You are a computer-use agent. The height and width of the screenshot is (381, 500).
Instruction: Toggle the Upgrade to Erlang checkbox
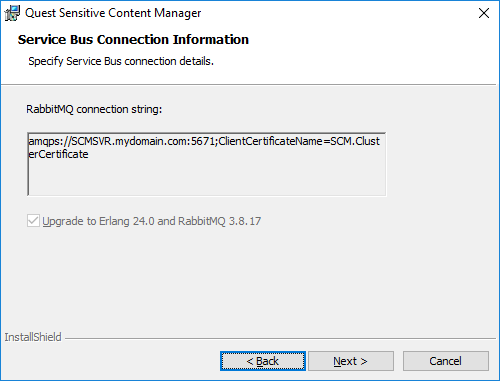click(33, 221)
